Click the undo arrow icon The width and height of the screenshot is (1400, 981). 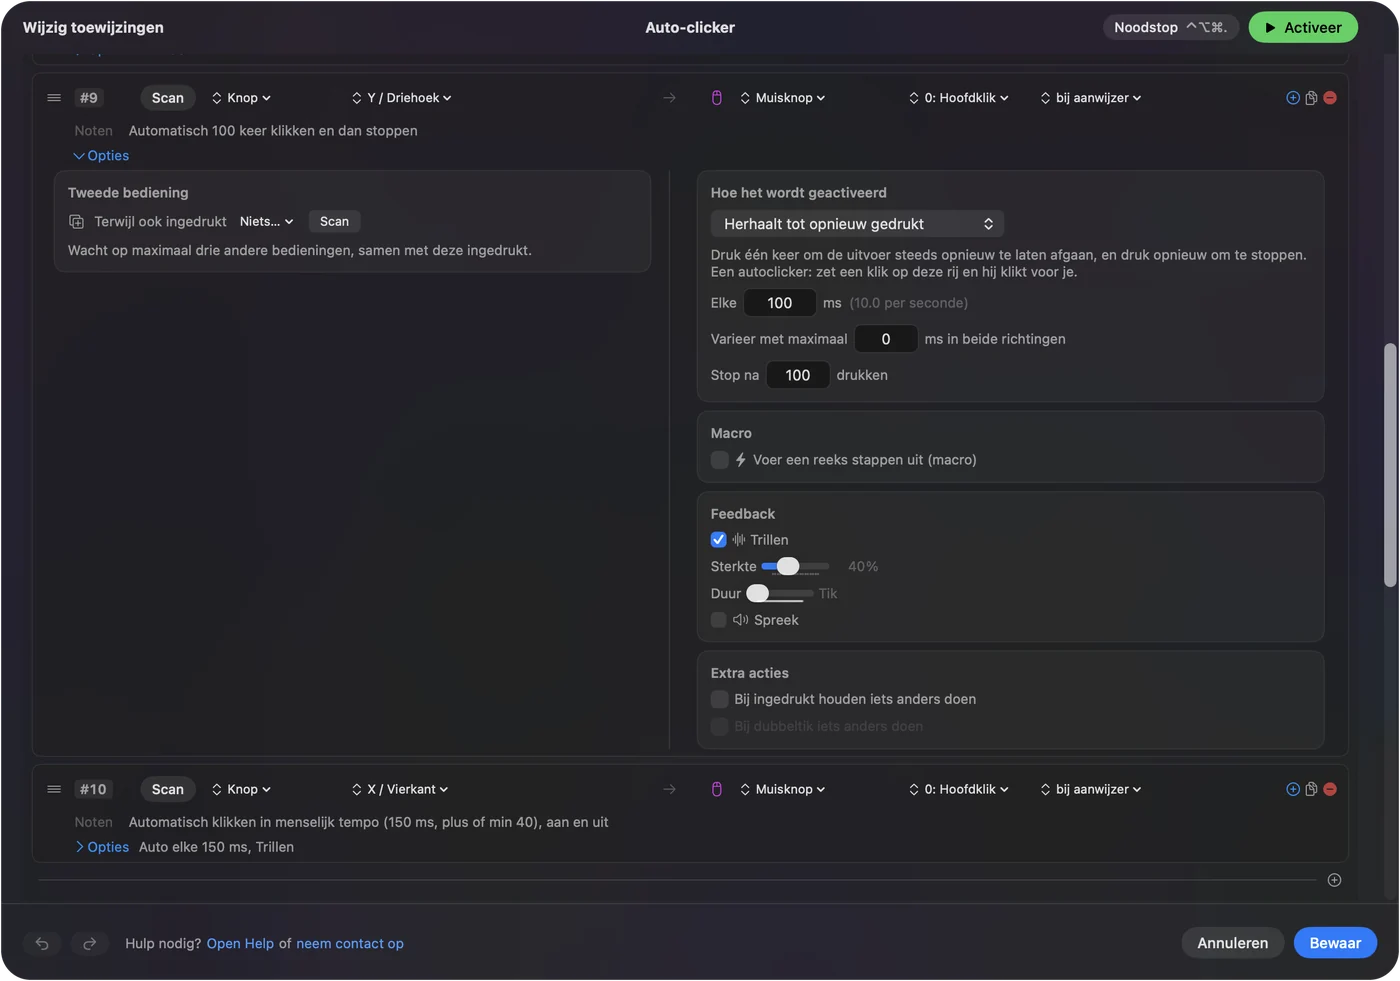pos(42,943)
